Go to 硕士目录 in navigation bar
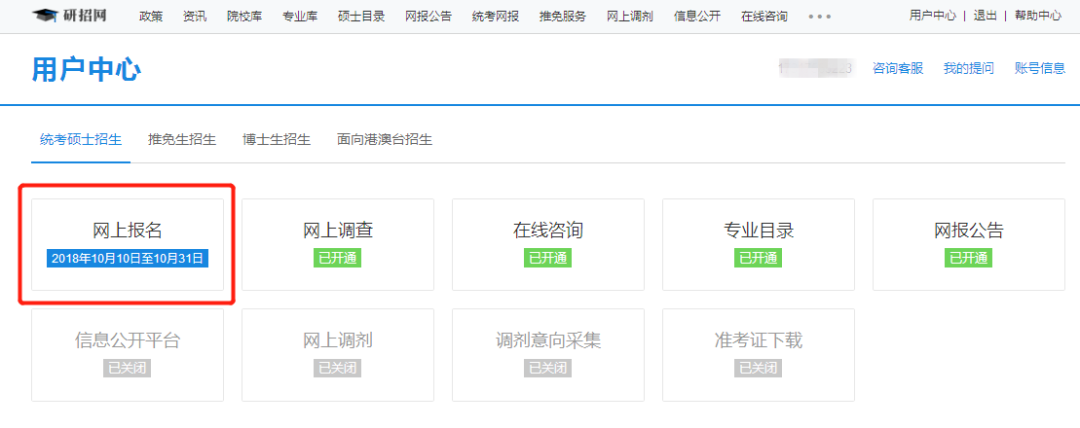 359,17
